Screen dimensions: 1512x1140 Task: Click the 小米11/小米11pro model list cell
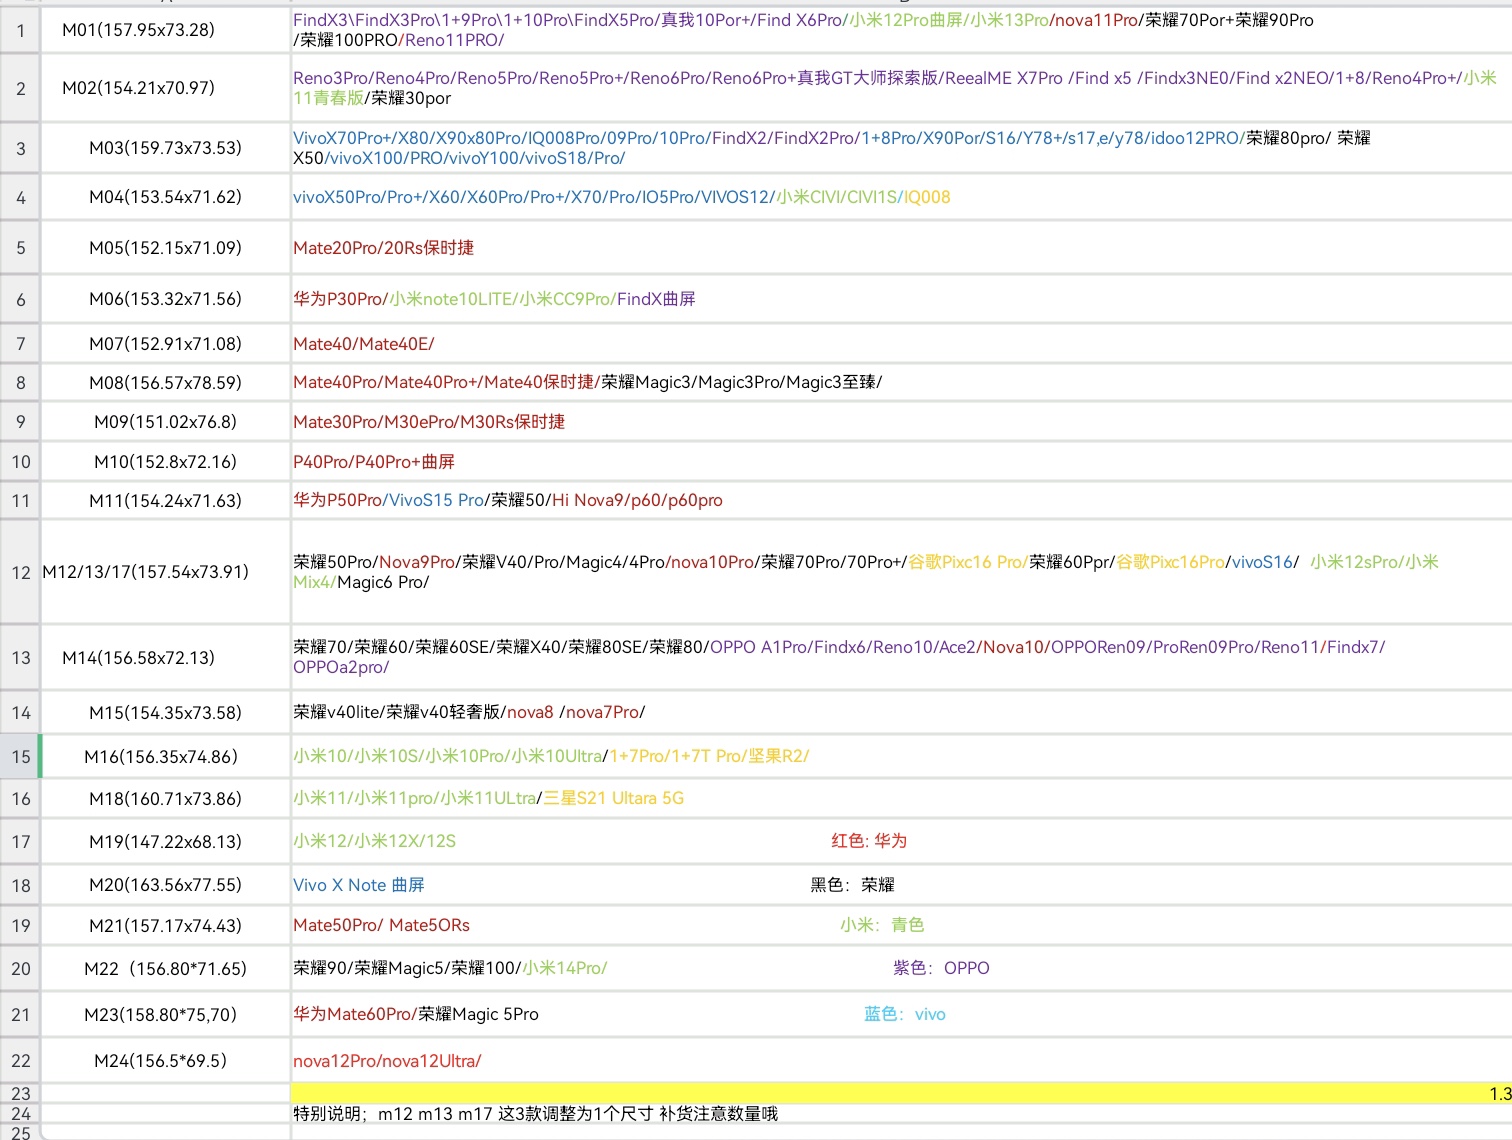[900, 799]
